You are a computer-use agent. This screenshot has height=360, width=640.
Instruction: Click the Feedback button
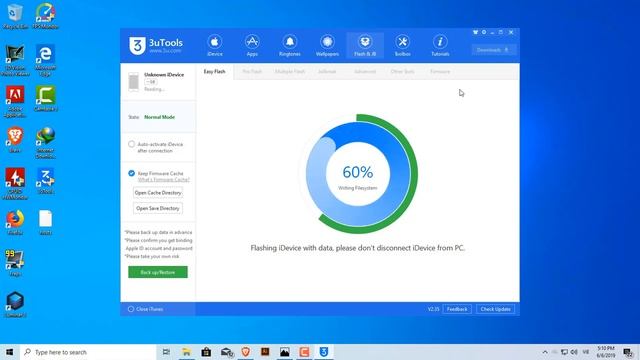[x=457, y=309]
